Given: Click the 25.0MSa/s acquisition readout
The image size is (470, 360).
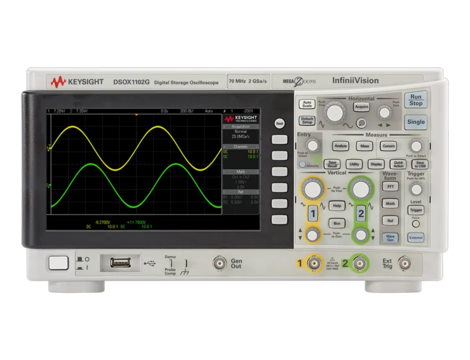Looking at the screenshot, I should 241,137.
